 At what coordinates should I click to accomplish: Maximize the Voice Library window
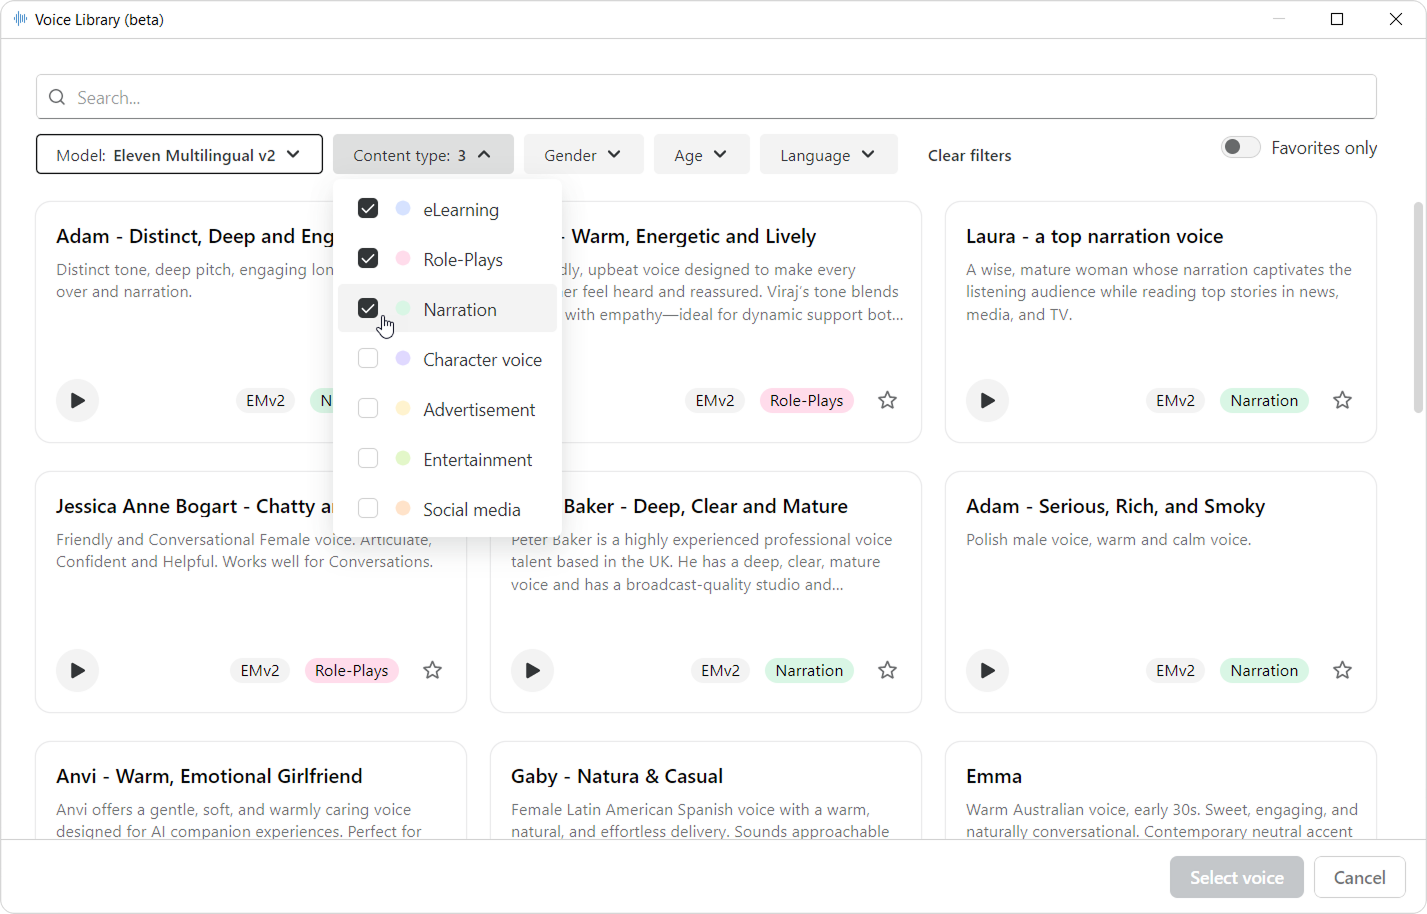(1337, 19)
